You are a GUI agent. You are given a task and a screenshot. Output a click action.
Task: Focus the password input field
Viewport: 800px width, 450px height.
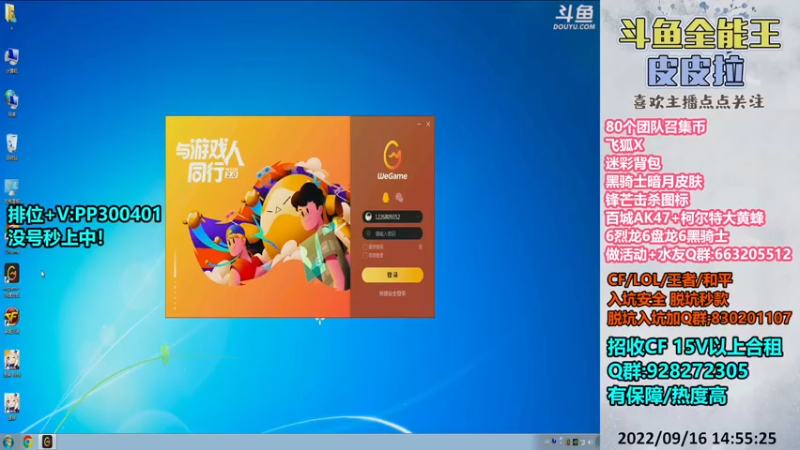tap(392, 234)
